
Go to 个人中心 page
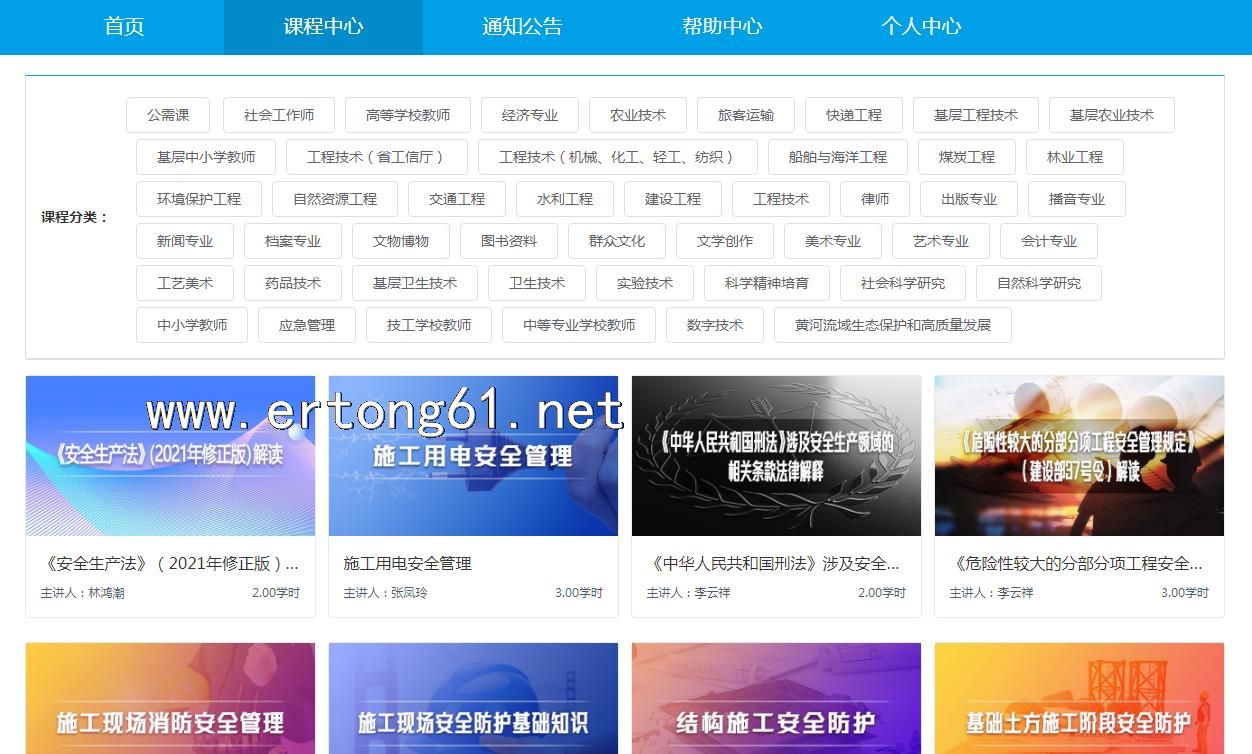(921, 27)
